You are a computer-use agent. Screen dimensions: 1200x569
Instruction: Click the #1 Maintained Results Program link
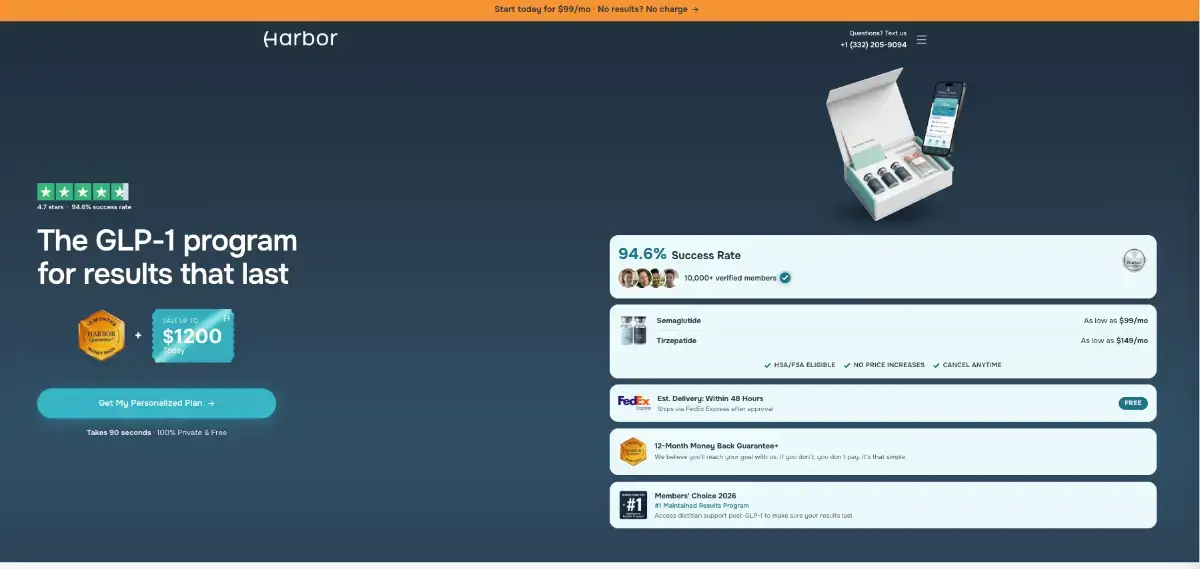701,505
